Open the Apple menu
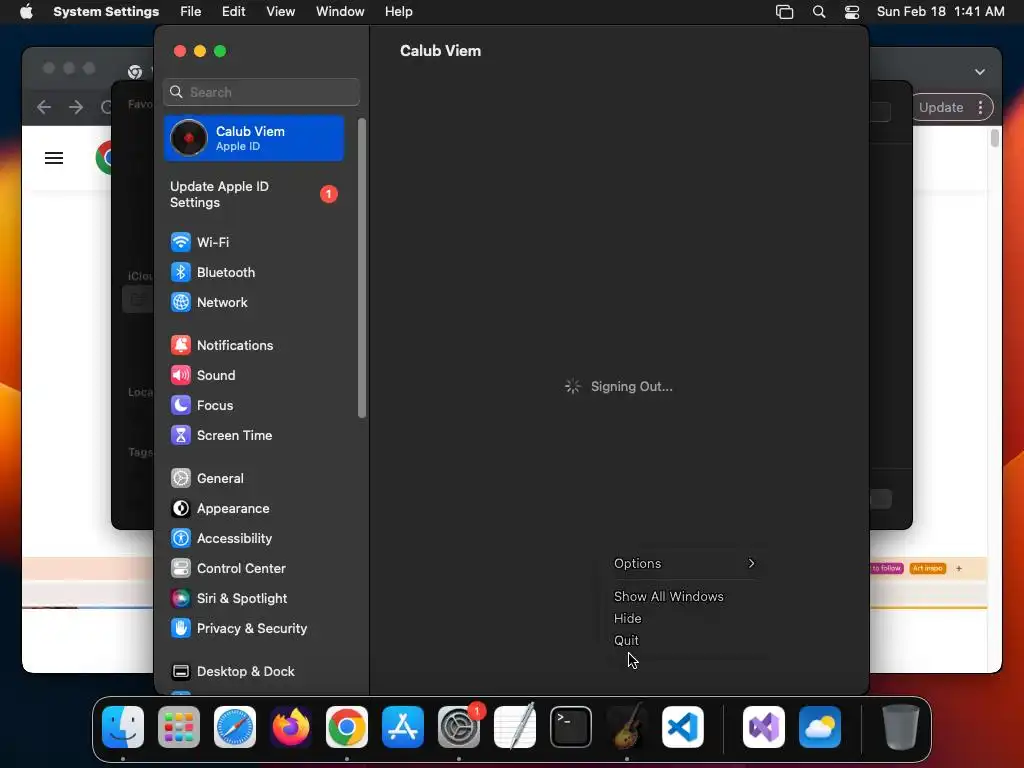Viewport: 1024px width, 768px height. coord(26,12)
